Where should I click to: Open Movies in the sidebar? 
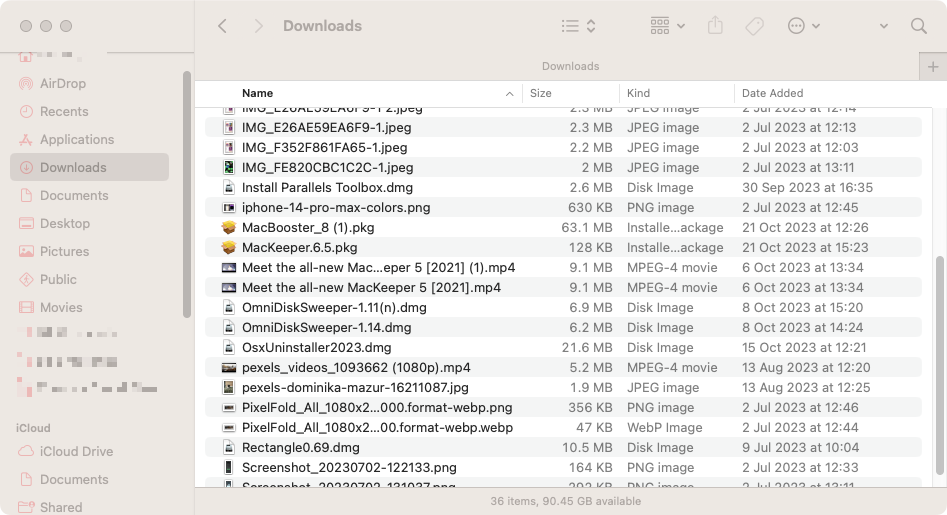[x=89, y=307]
